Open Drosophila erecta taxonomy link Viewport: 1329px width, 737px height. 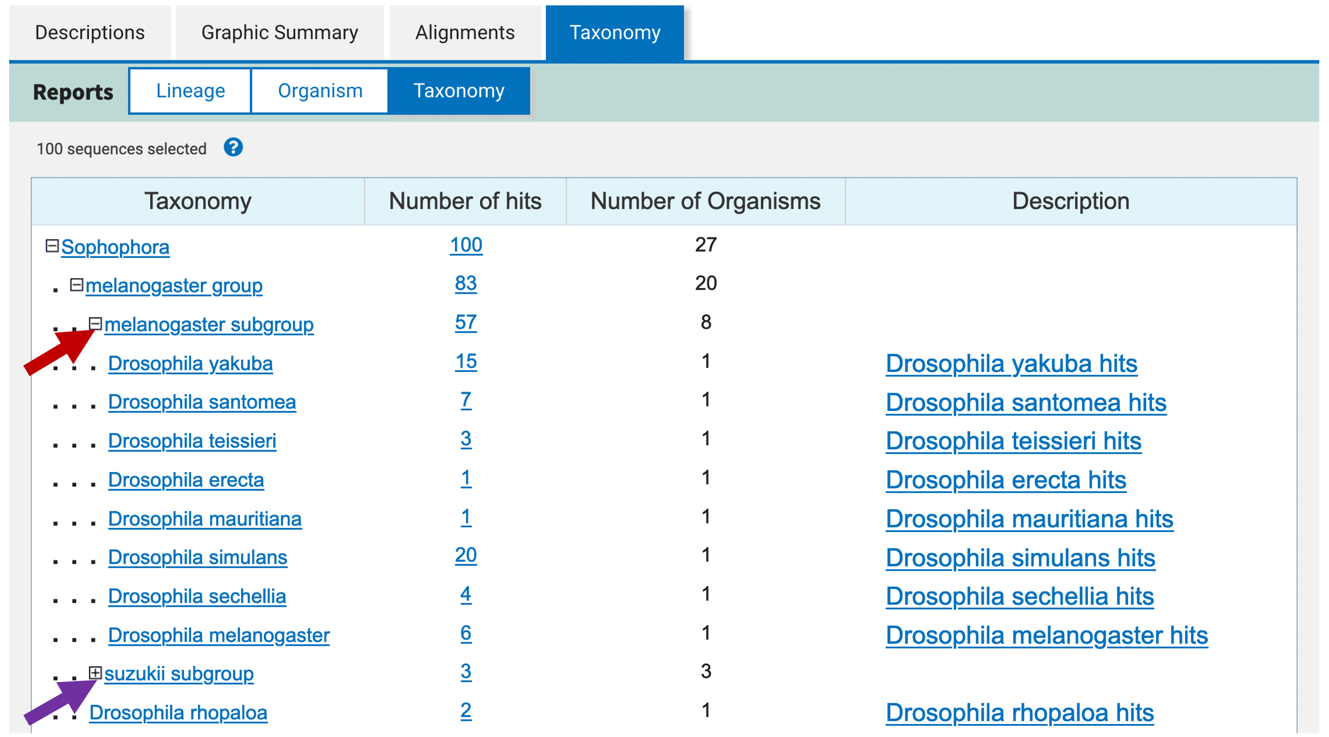click(x=186, y=481)
